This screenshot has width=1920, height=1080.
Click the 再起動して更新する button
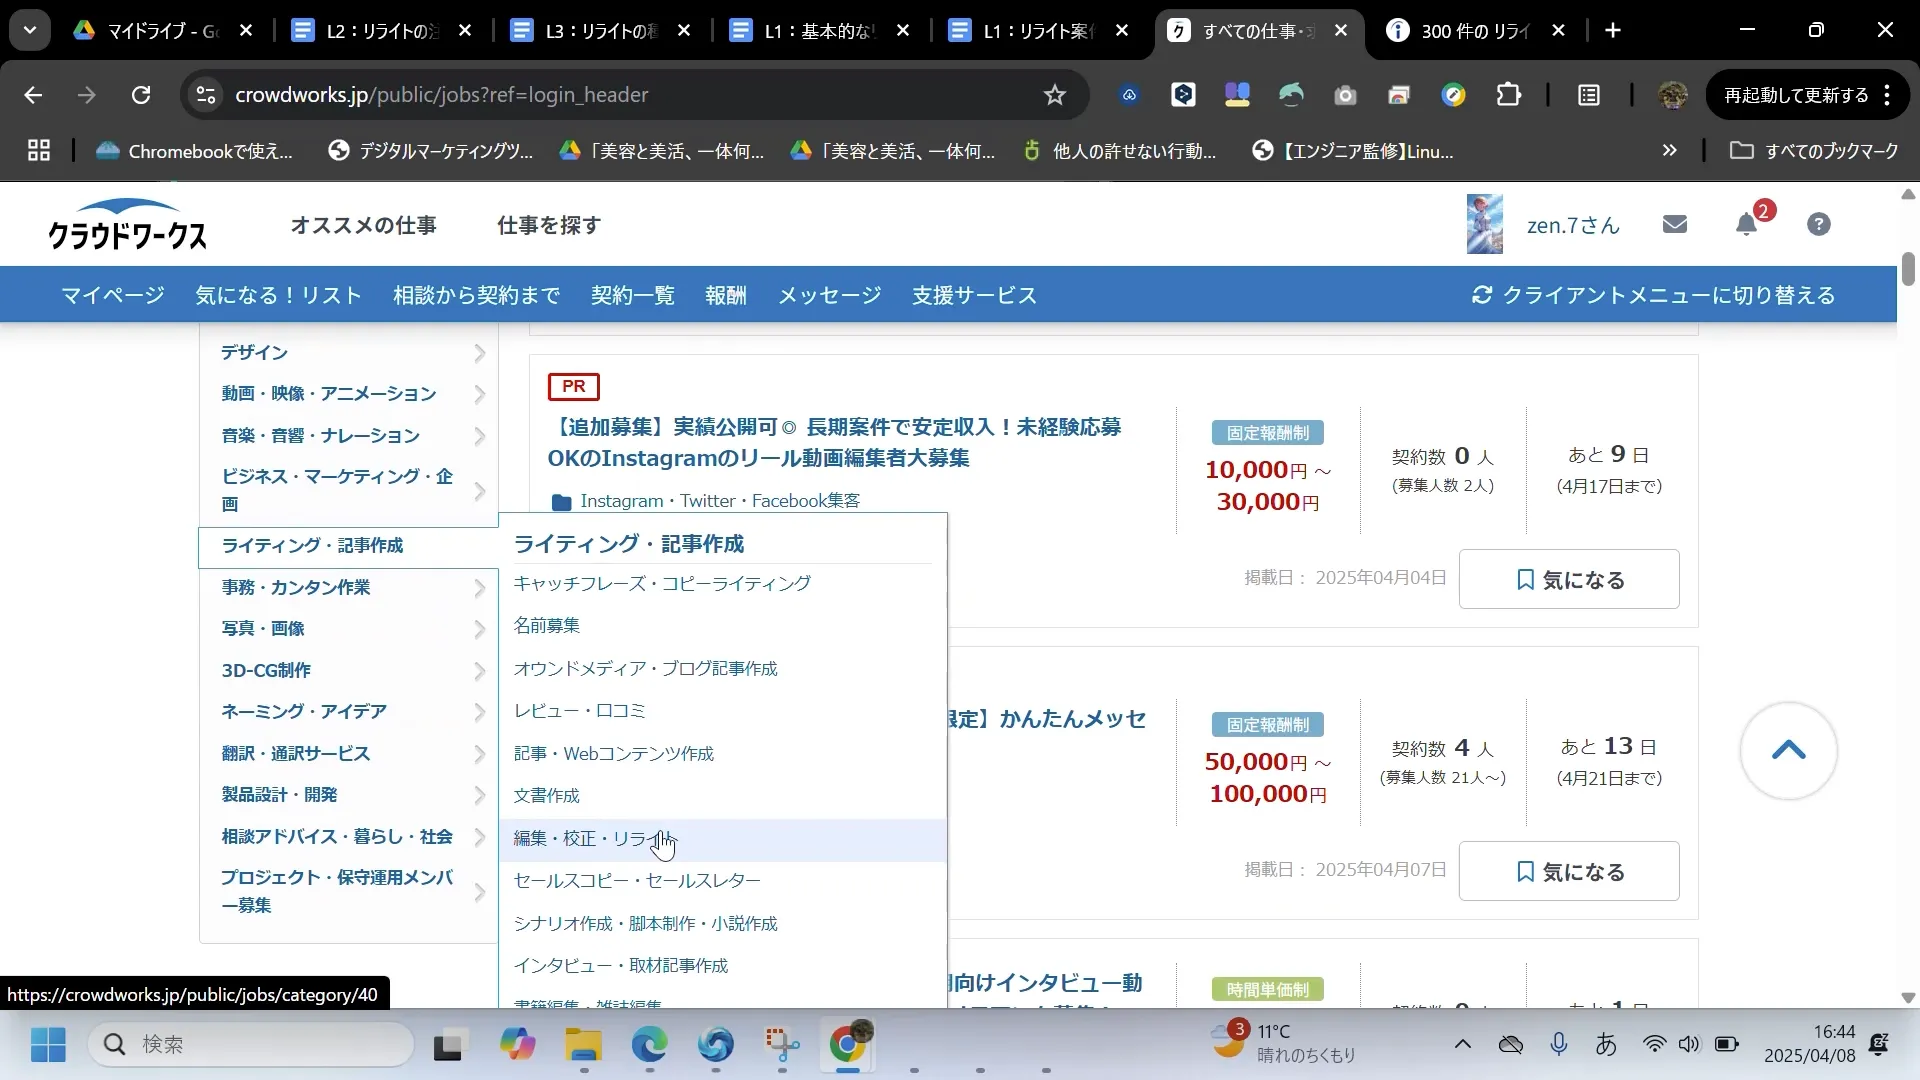tap(1794, 94)
